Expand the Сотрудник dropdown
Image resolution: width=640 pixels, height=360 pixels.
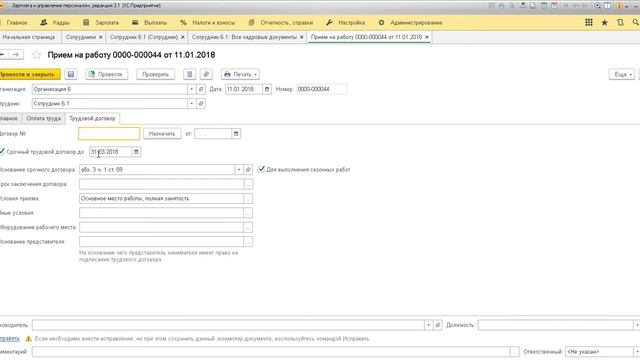pos(191,104)
